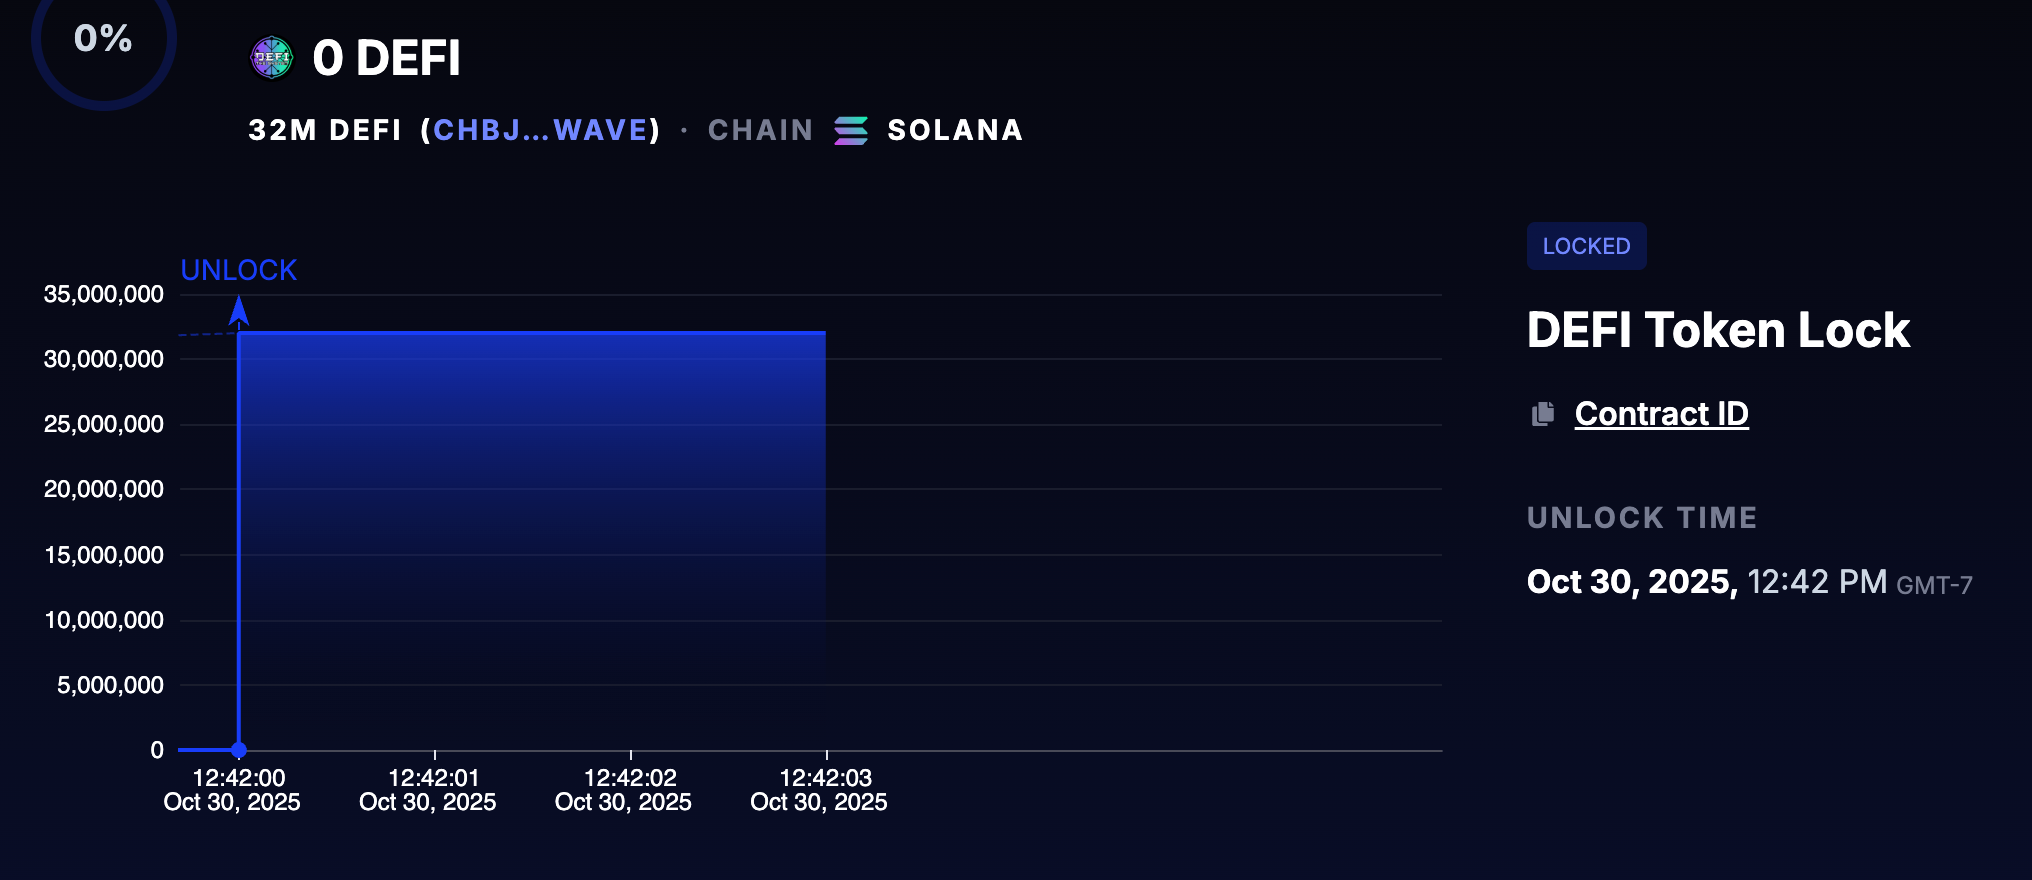Click the blue dot at chart origin
This screenshot has height=880, width=2032.
(x=239, y=750)
